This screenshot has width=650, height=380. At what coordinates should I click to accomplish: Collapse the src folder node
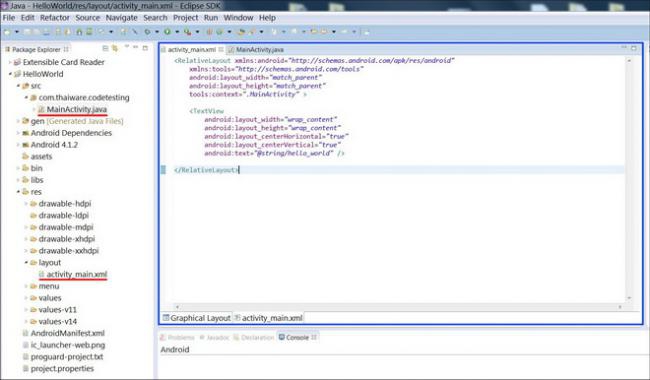(x=18, y=86)
